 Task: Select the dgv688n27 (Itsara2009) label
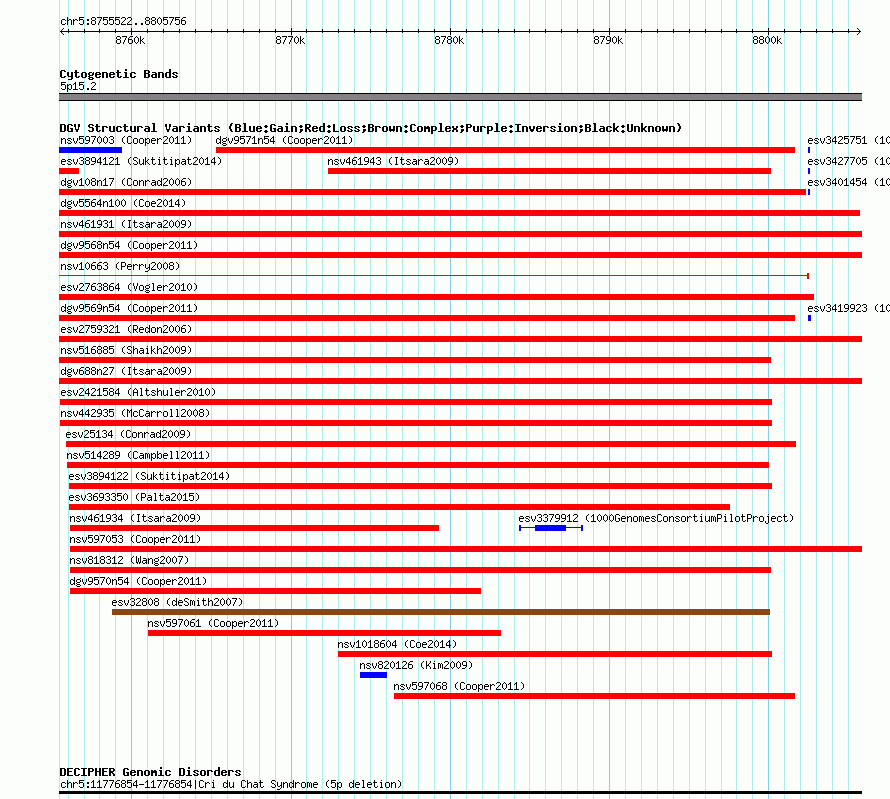tap(126, 371)
